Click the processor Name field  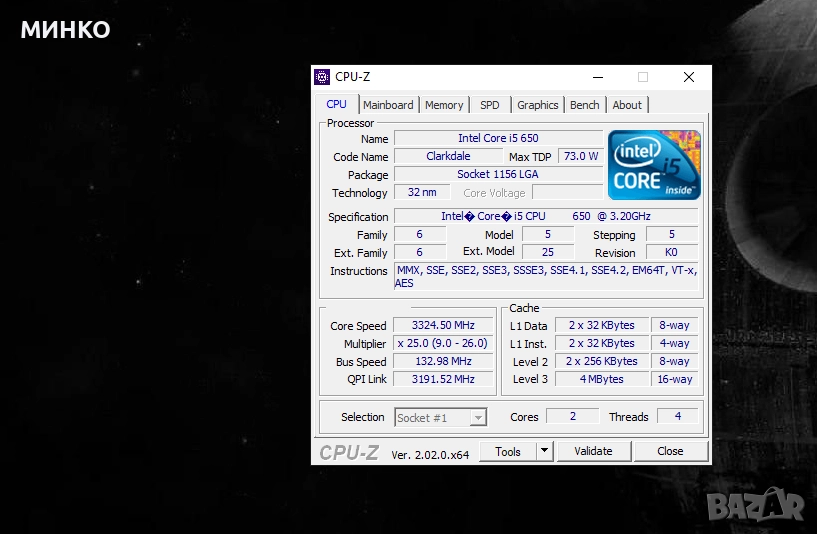(x=497, y=138)
